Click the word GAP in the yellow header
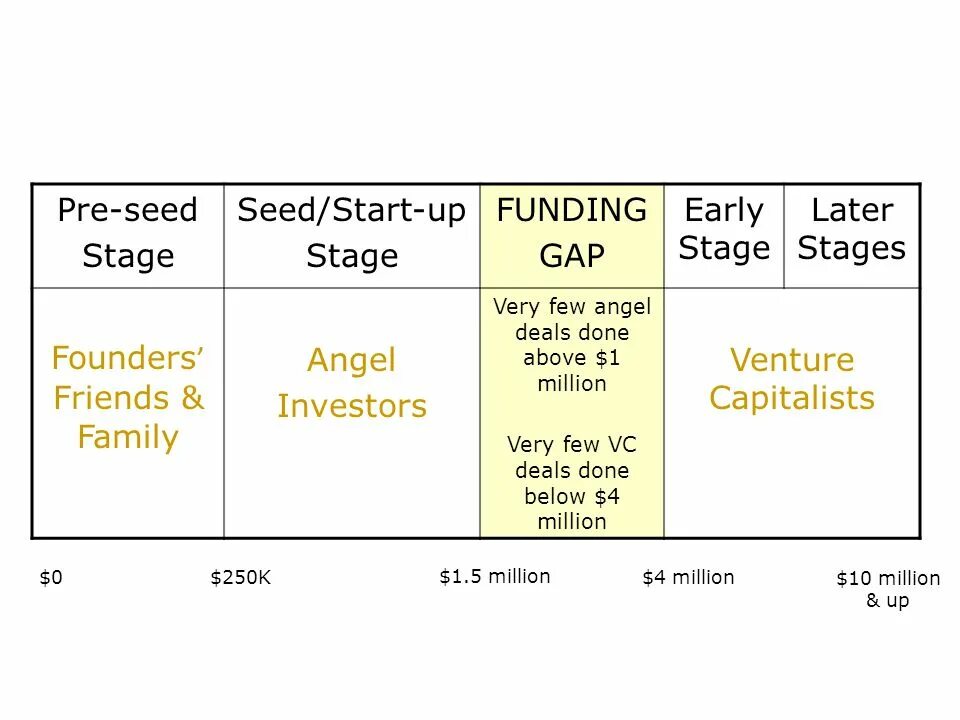The image size is (960, 720). tap(572, 257)
